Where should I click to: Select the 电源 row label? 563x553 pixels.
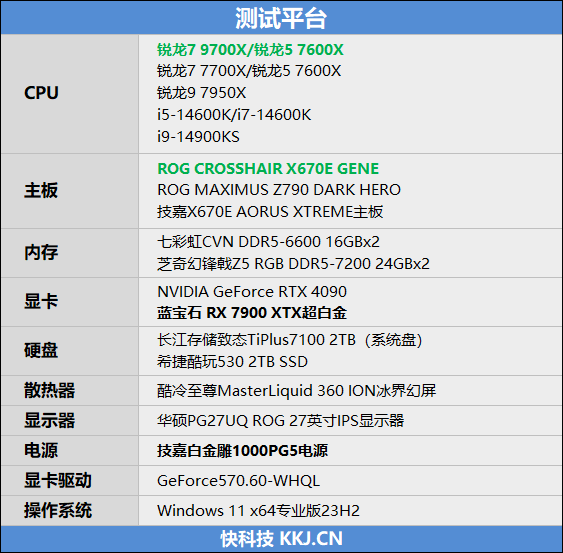[41, 450]
